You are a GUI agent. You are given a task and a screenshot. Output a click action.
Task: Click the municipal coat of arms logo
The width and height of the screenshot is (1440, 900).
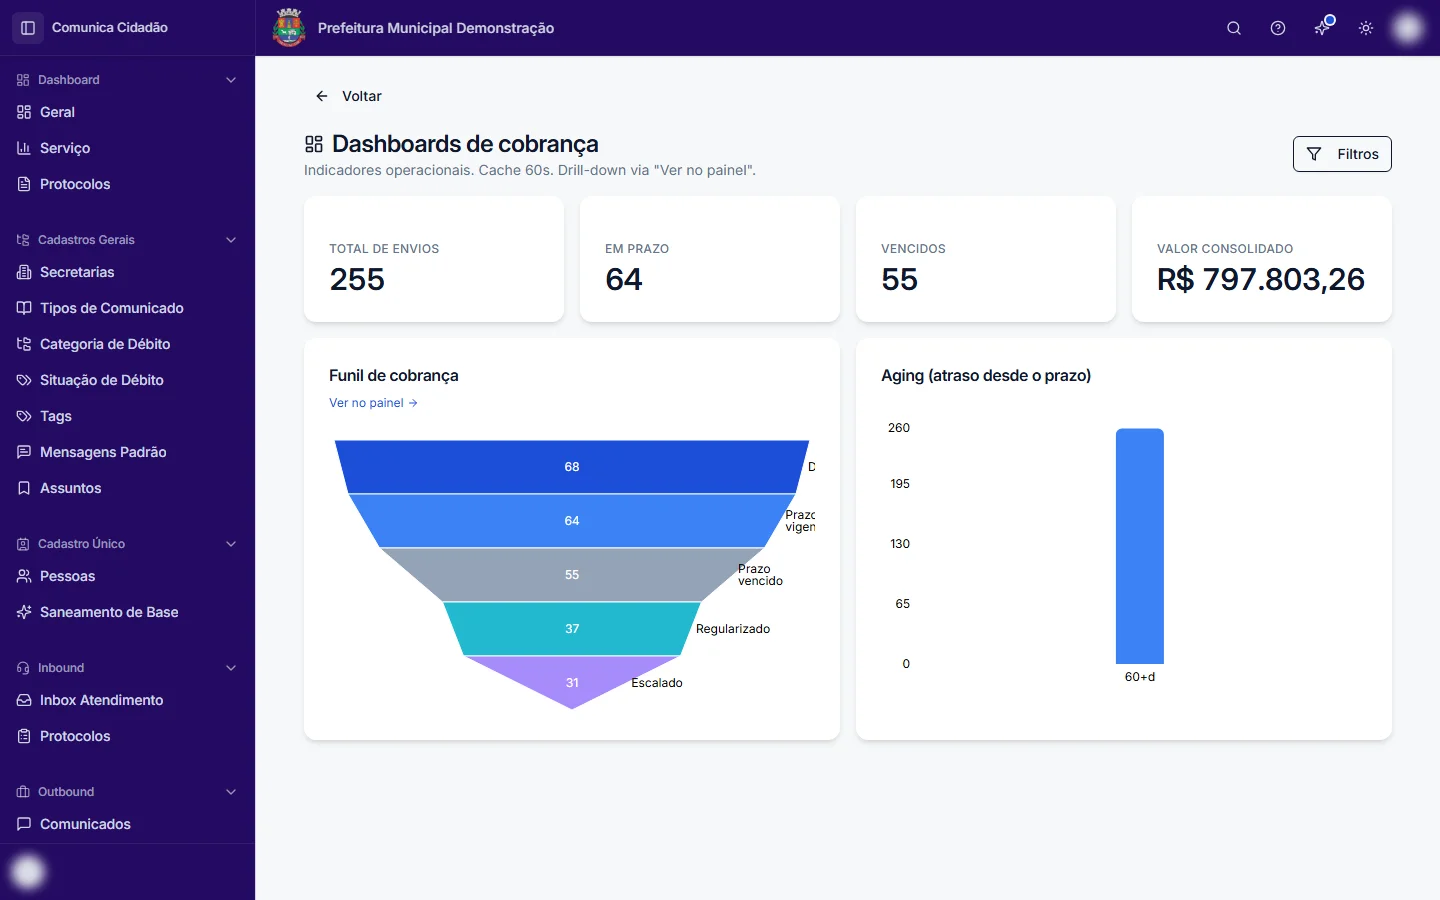(289, 28)
